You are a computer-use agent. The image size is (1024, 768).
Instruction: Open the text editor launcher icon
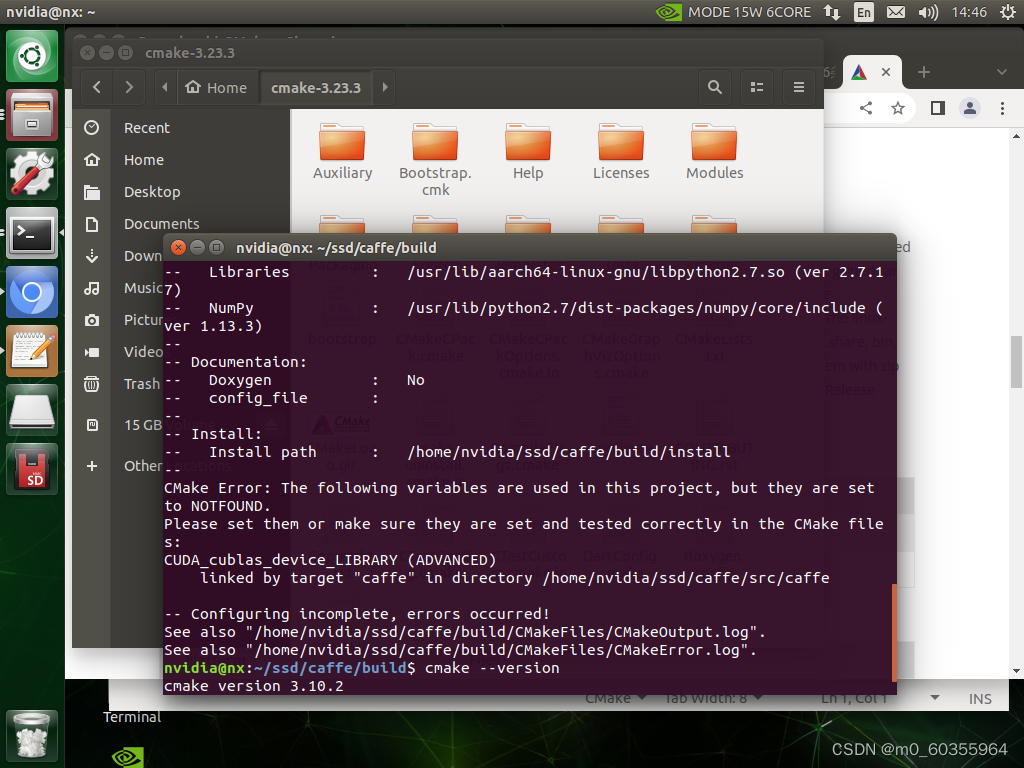32,351
